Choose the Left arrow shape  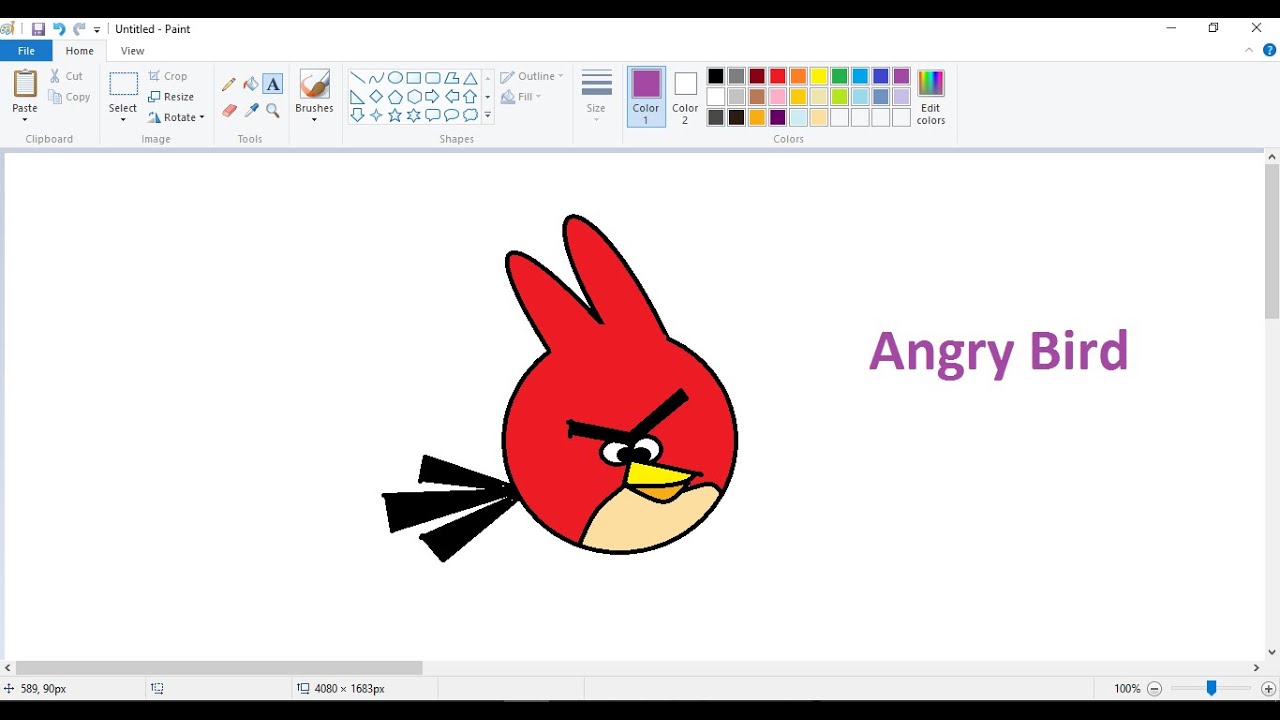click(x=452, y=97)
